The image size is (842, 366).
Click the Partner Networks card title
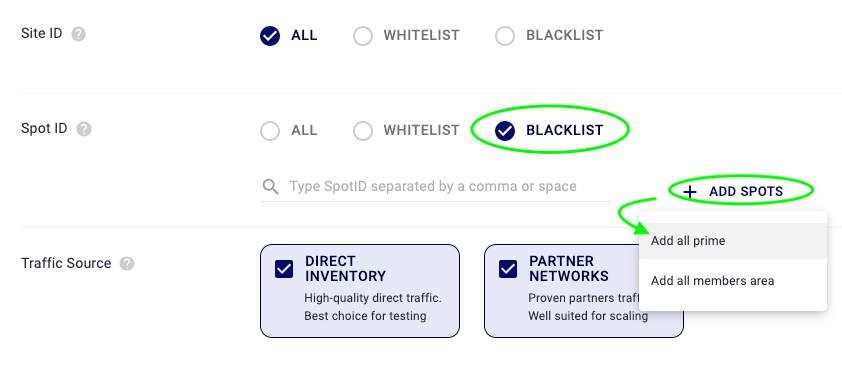[569, 269]
